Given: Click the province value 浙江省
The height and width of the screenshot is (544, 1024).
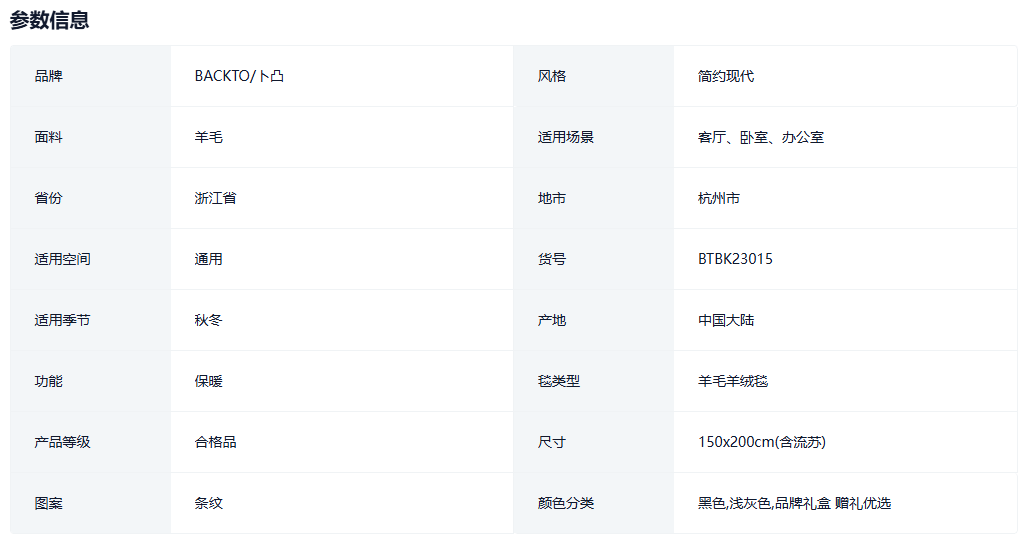Looking at the screenshot, I should 215,198.
